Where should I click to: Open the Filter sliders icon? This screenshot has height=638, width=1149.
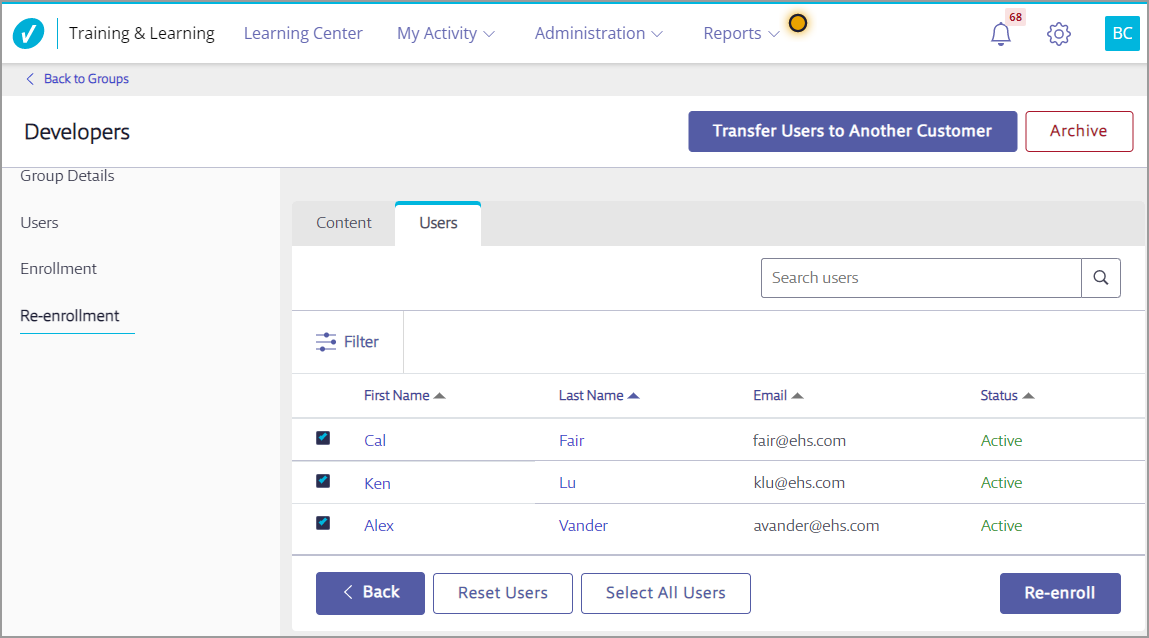(326, 342)
